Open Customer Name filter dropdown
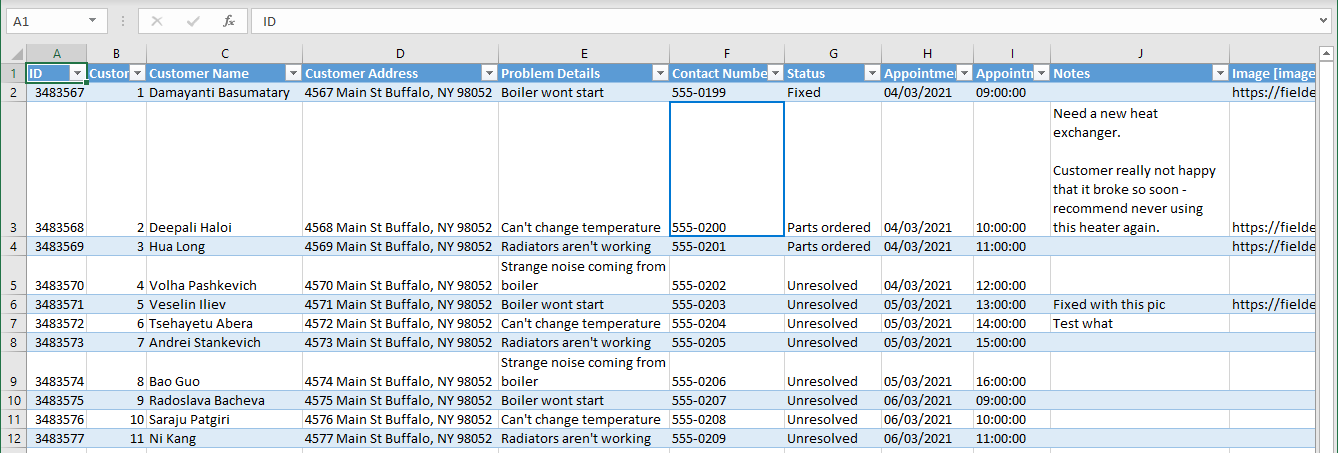1338x453 pixels. [x=293, y=73]
